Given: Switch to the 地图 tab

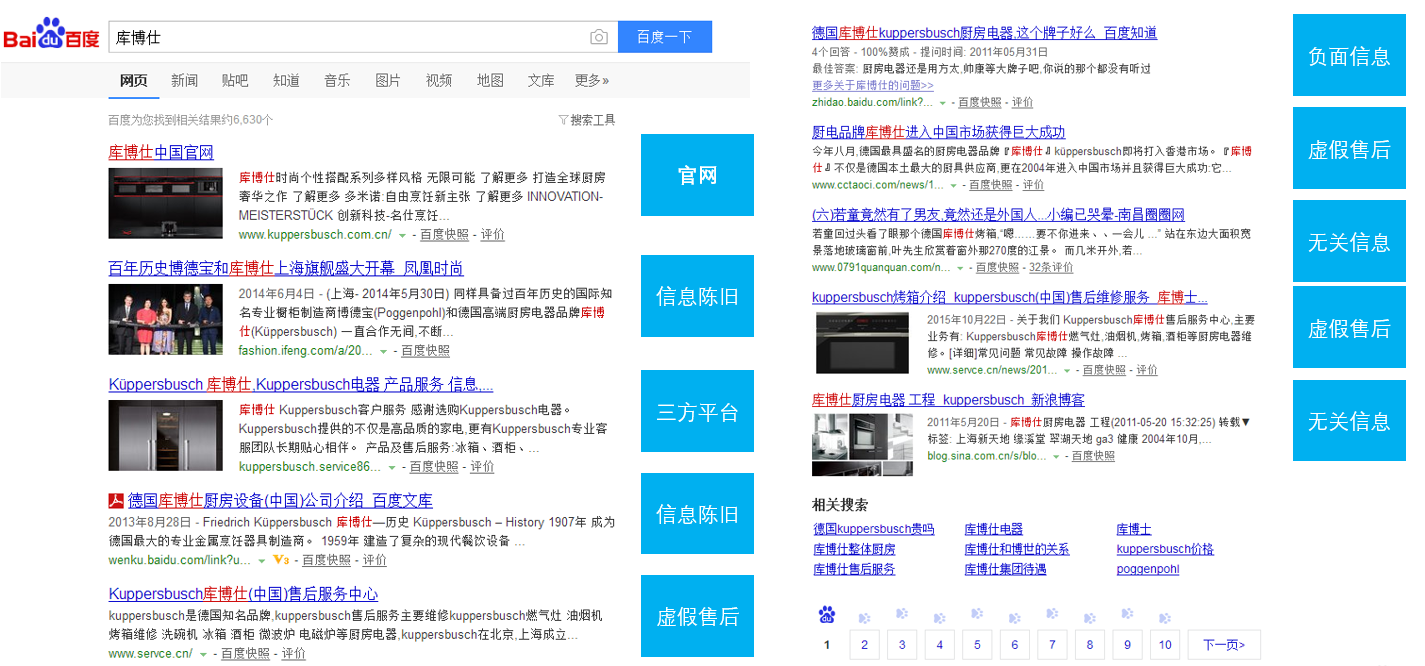Looking at the screenshot, I should pyautogui.click(x=490, y=80).
